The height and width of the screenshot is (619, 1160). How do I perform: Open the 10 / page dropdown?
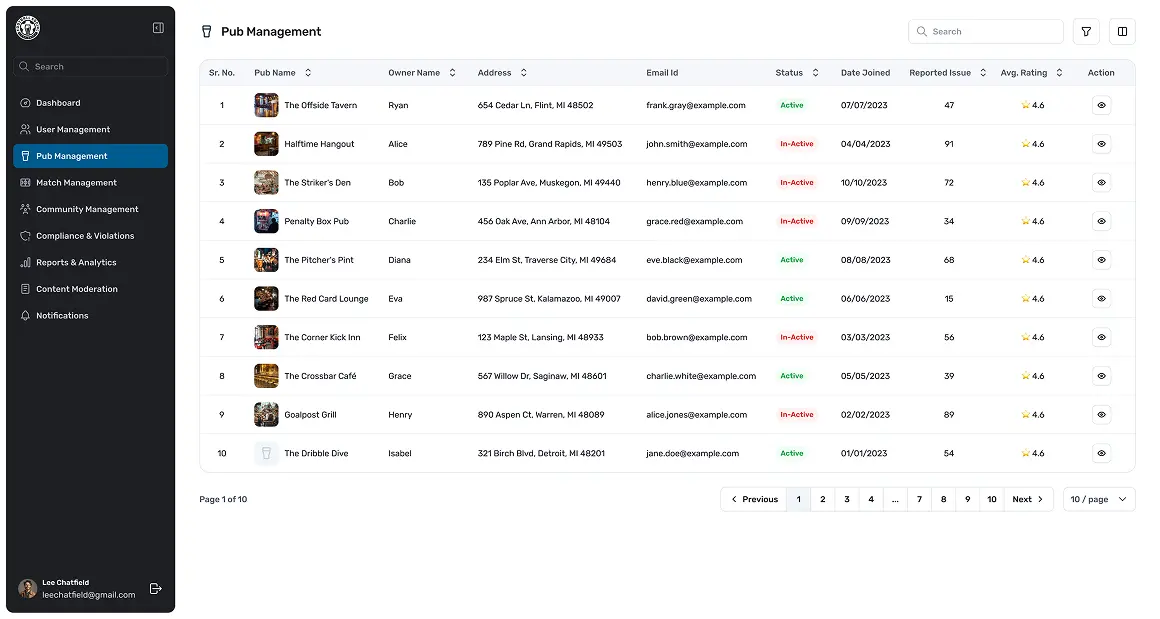pos(1098,499)
